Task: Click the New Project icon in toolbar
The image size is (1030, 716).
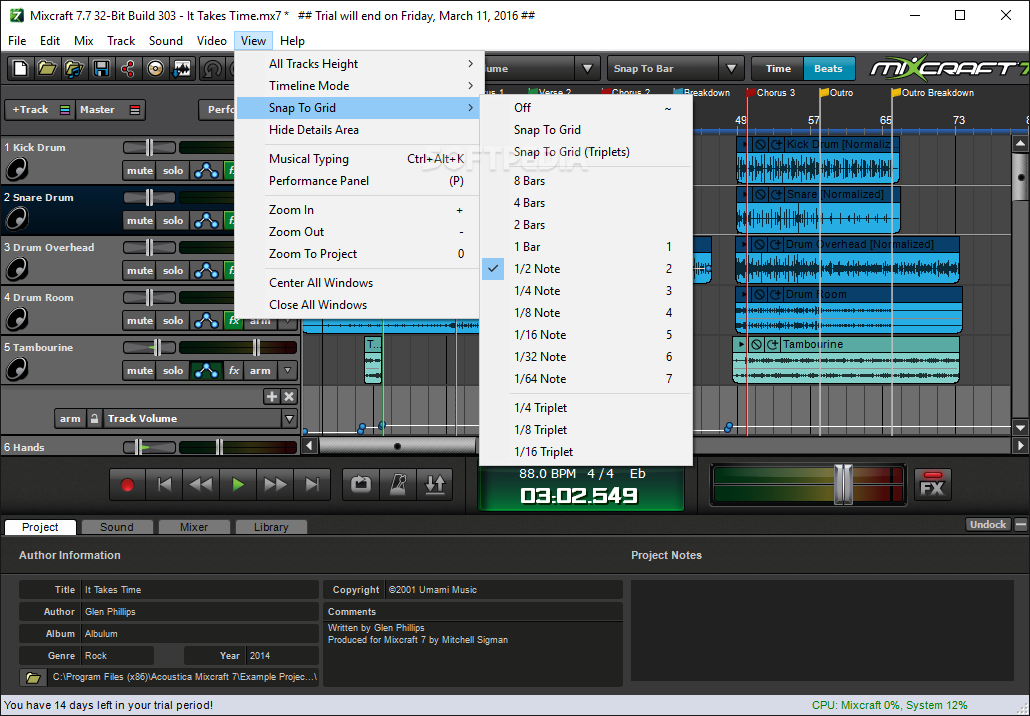Action: (20, 68)
